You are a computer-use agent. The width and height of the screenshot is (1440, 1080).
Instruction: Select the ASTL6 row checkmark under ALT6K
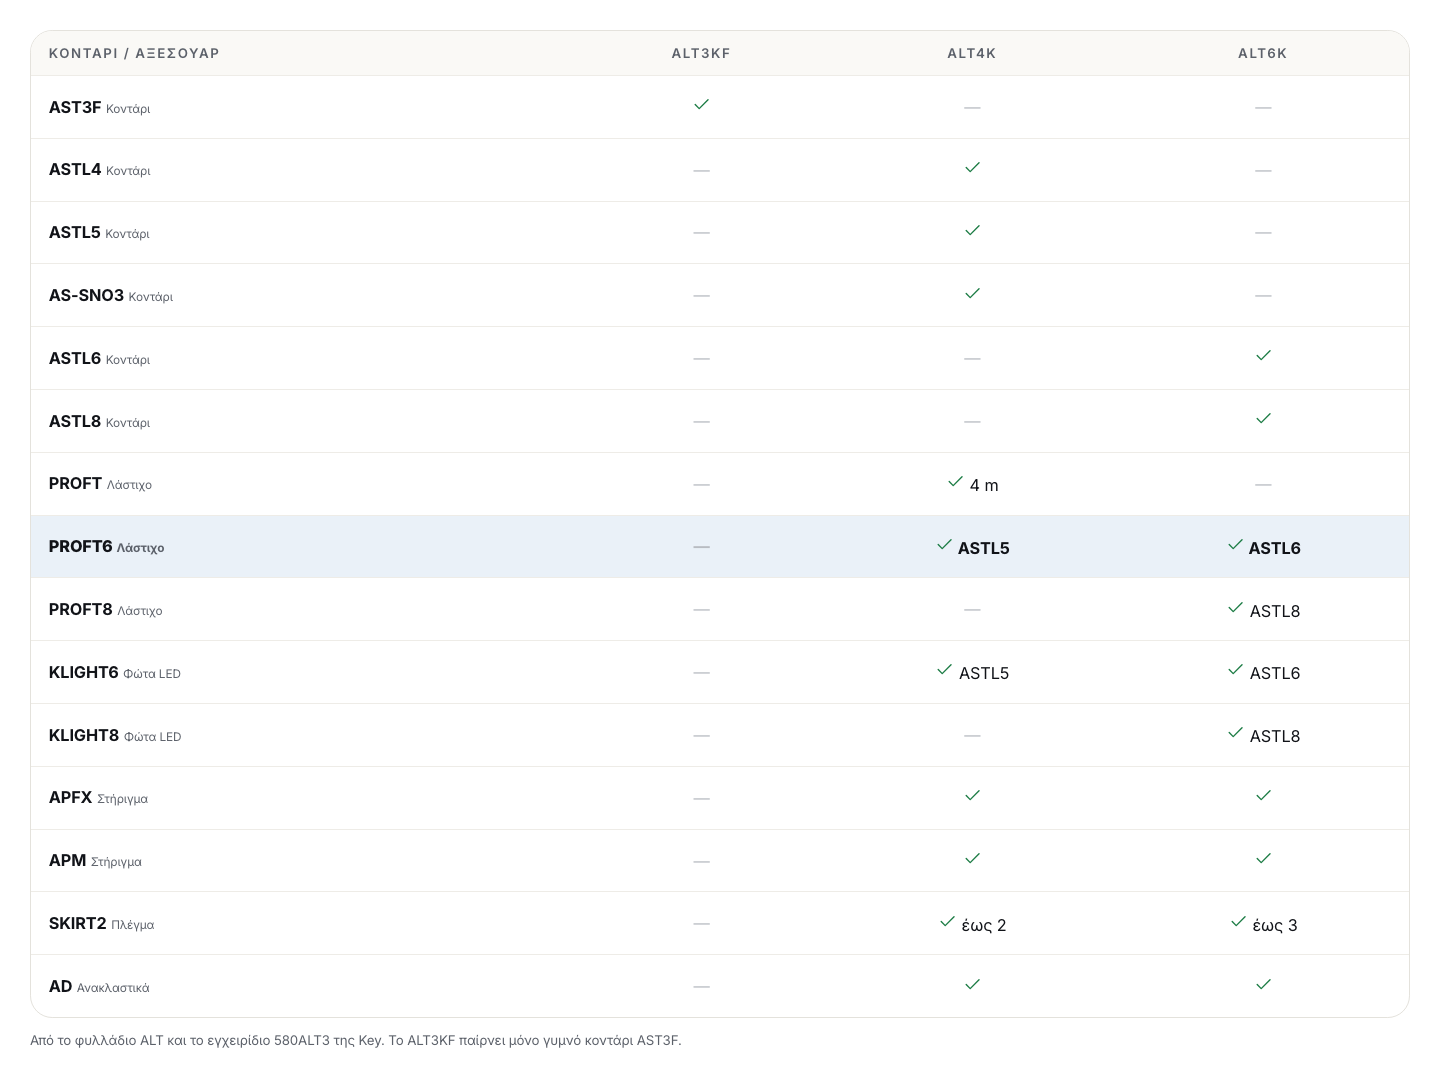point(1263,355)
